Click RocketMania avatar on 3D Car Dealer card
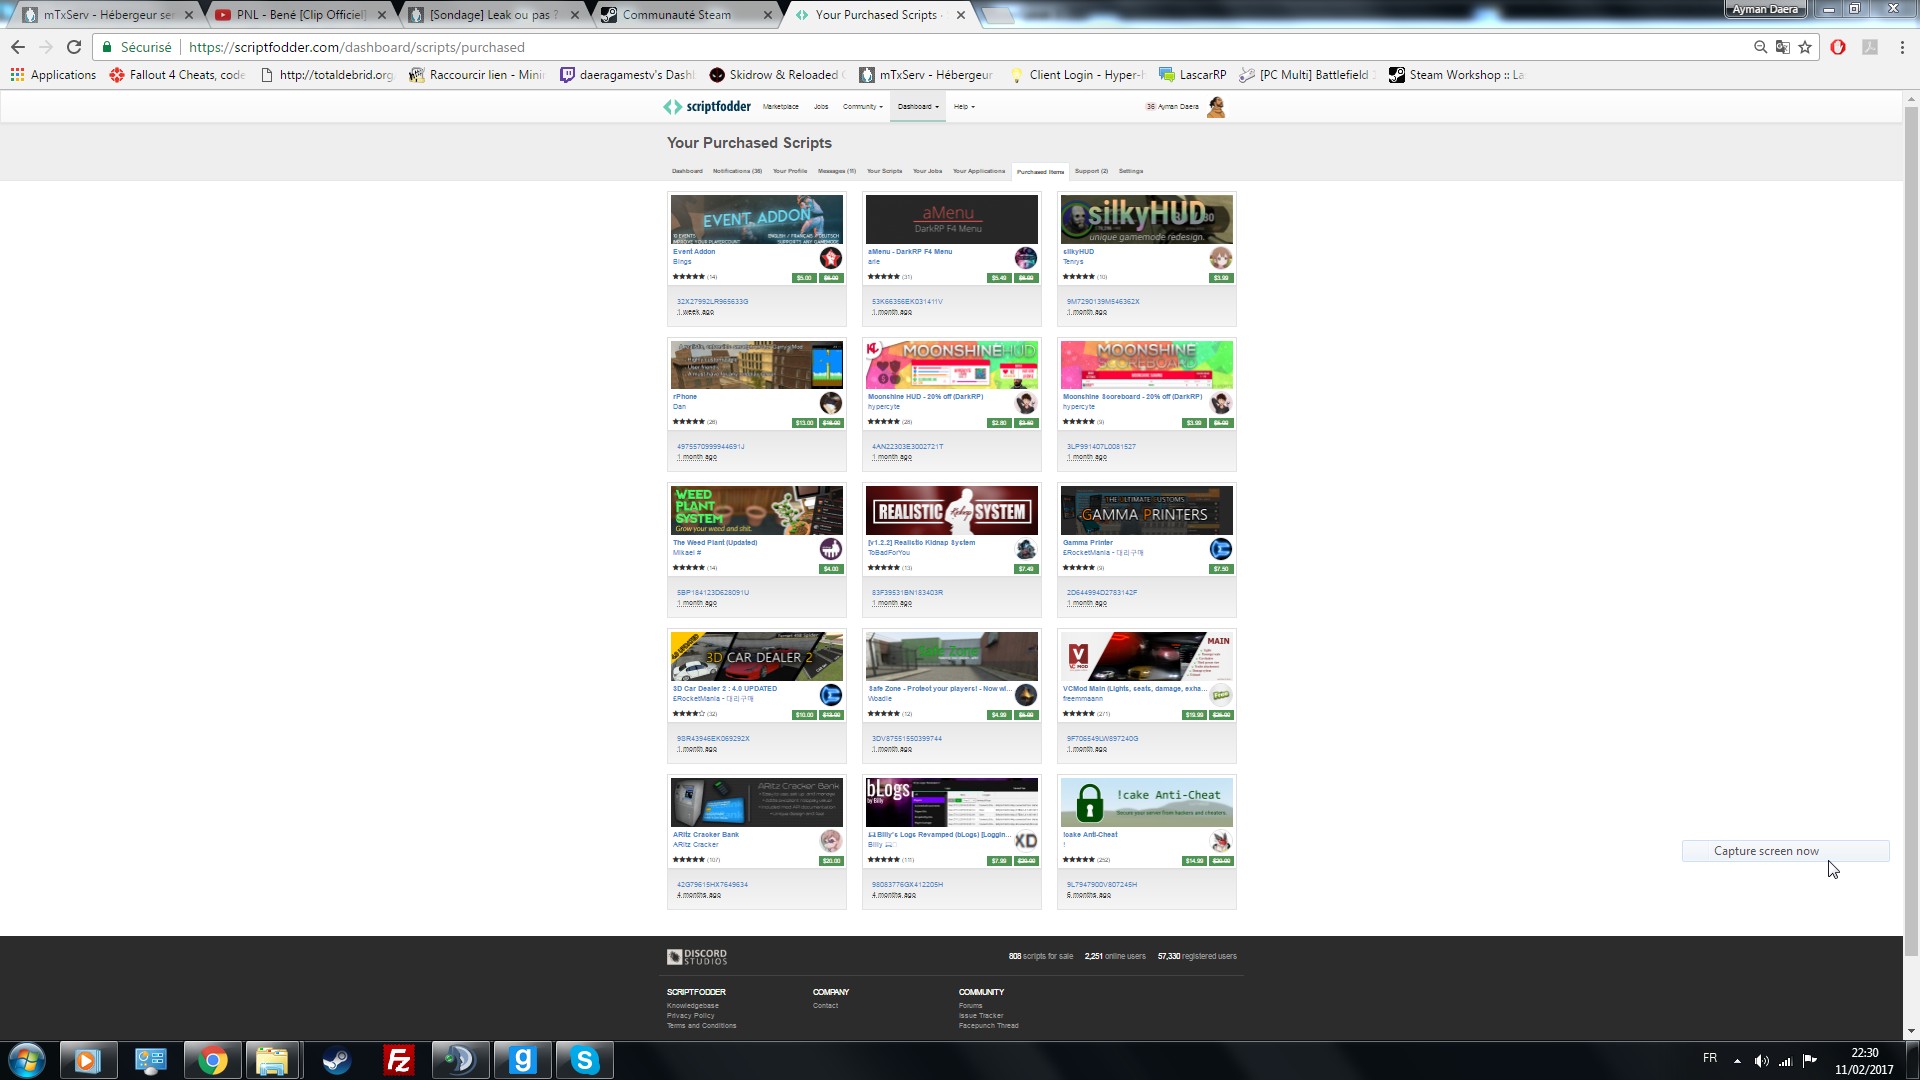Viewport: 1920px width, 1080px height. [830, 695]
